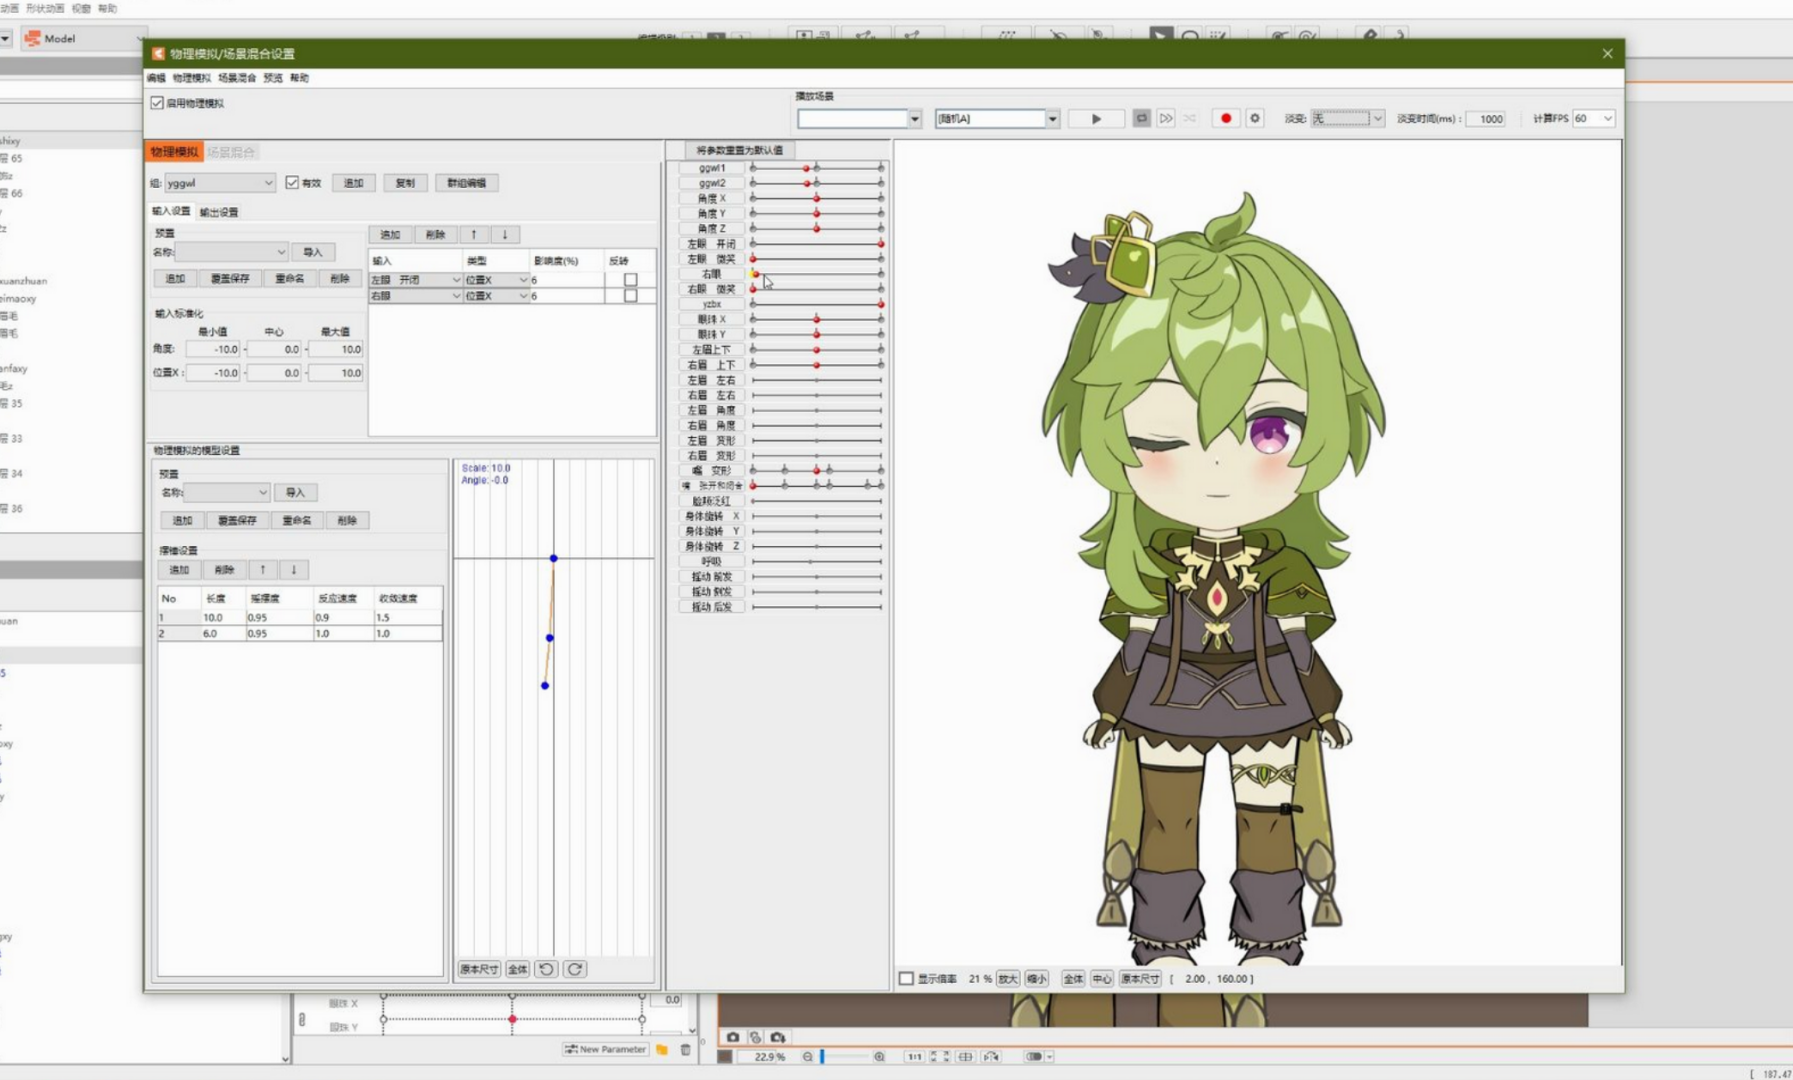Start recording with the red record button
The image size is (1793, 1080).
pyautogui.click(x=1226, y=118)
